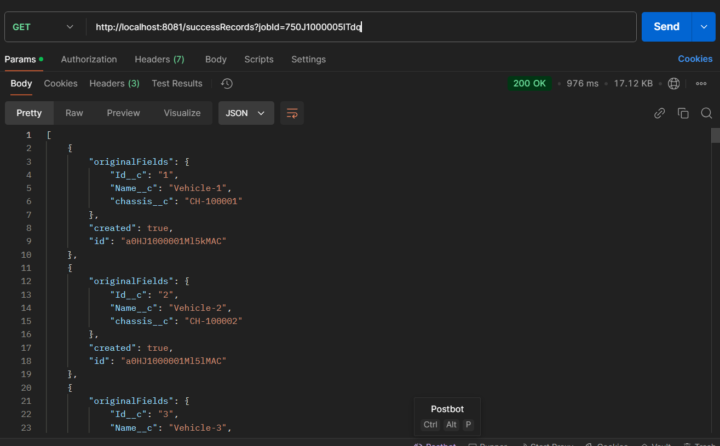
Task: Click the 200 OK status badge
Action: click(x=529, y=84)
